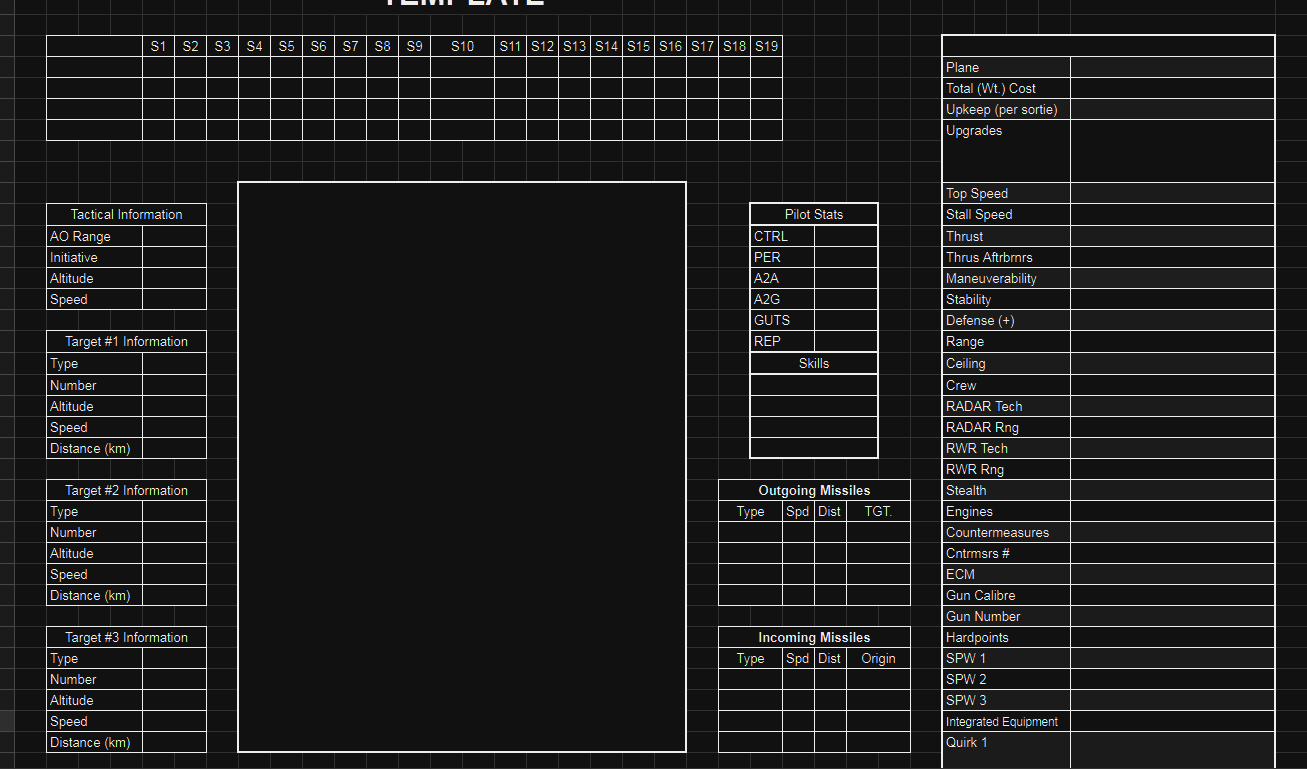This screenshot has height=769, width=1307.
Task: Click the Target #3 Information header
Action: point(126,637)
